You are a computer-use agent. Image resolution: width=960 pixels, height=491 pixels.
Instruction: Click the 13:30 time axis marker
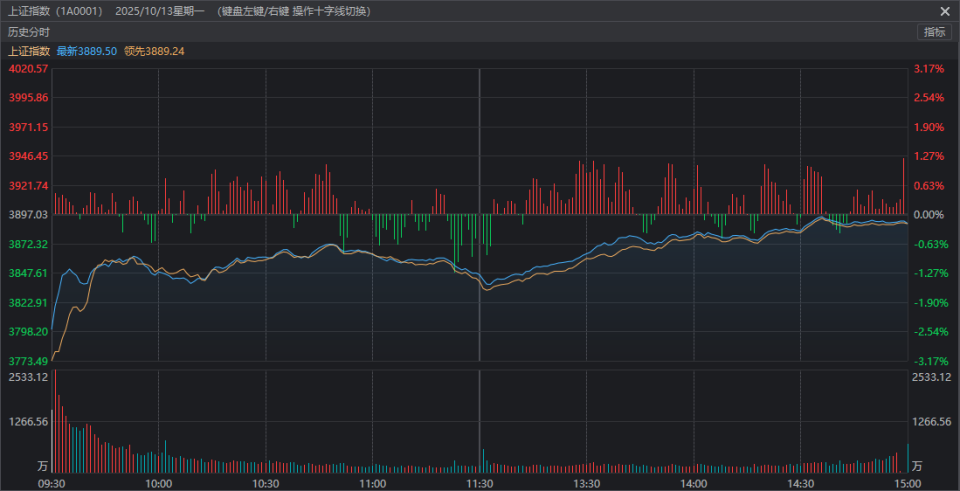[587, 484]
